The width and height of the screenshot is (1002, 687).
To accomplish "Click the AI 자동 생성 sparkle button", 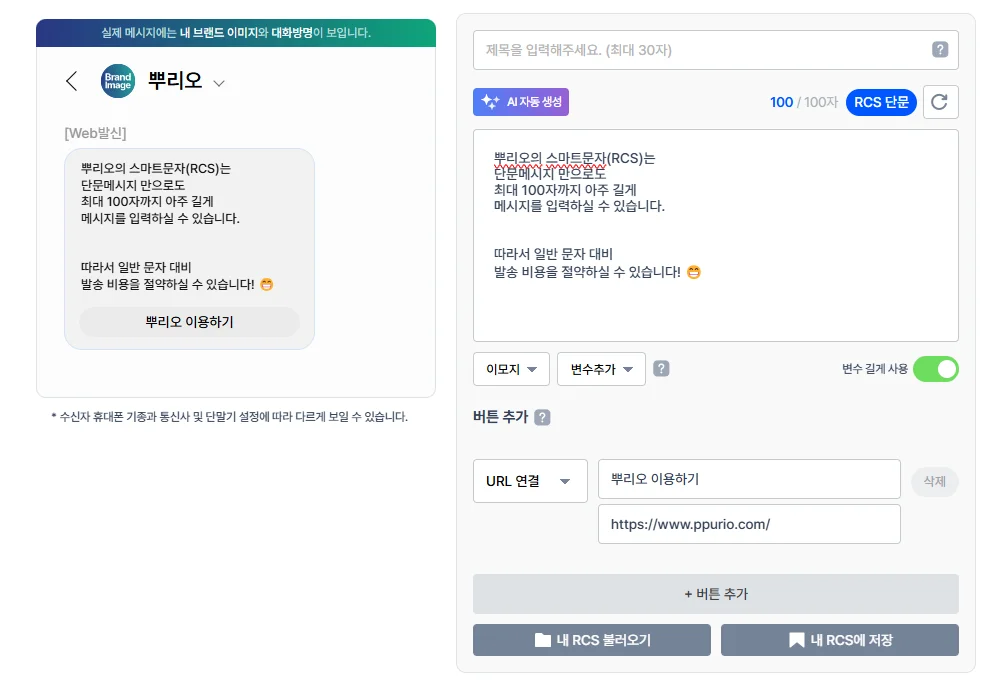I will 521,102.
